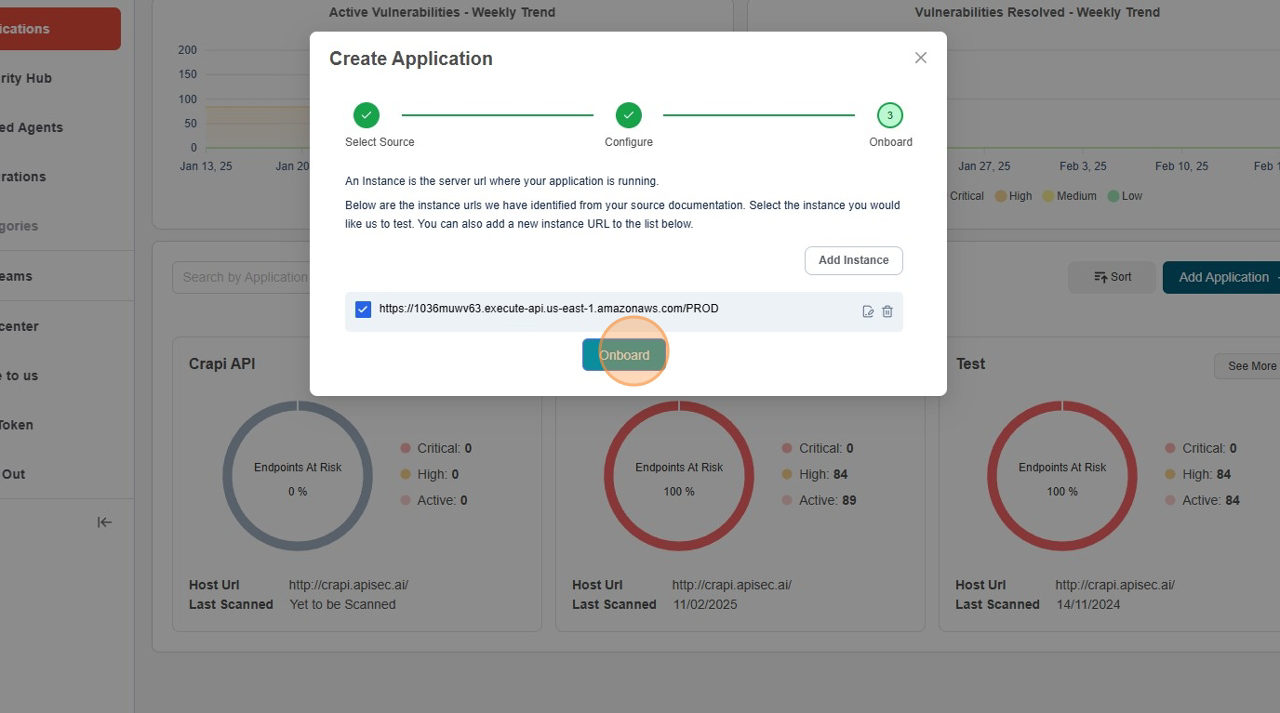
Task: Click the Configure step checkmark icon
Action: click(628, 115)
